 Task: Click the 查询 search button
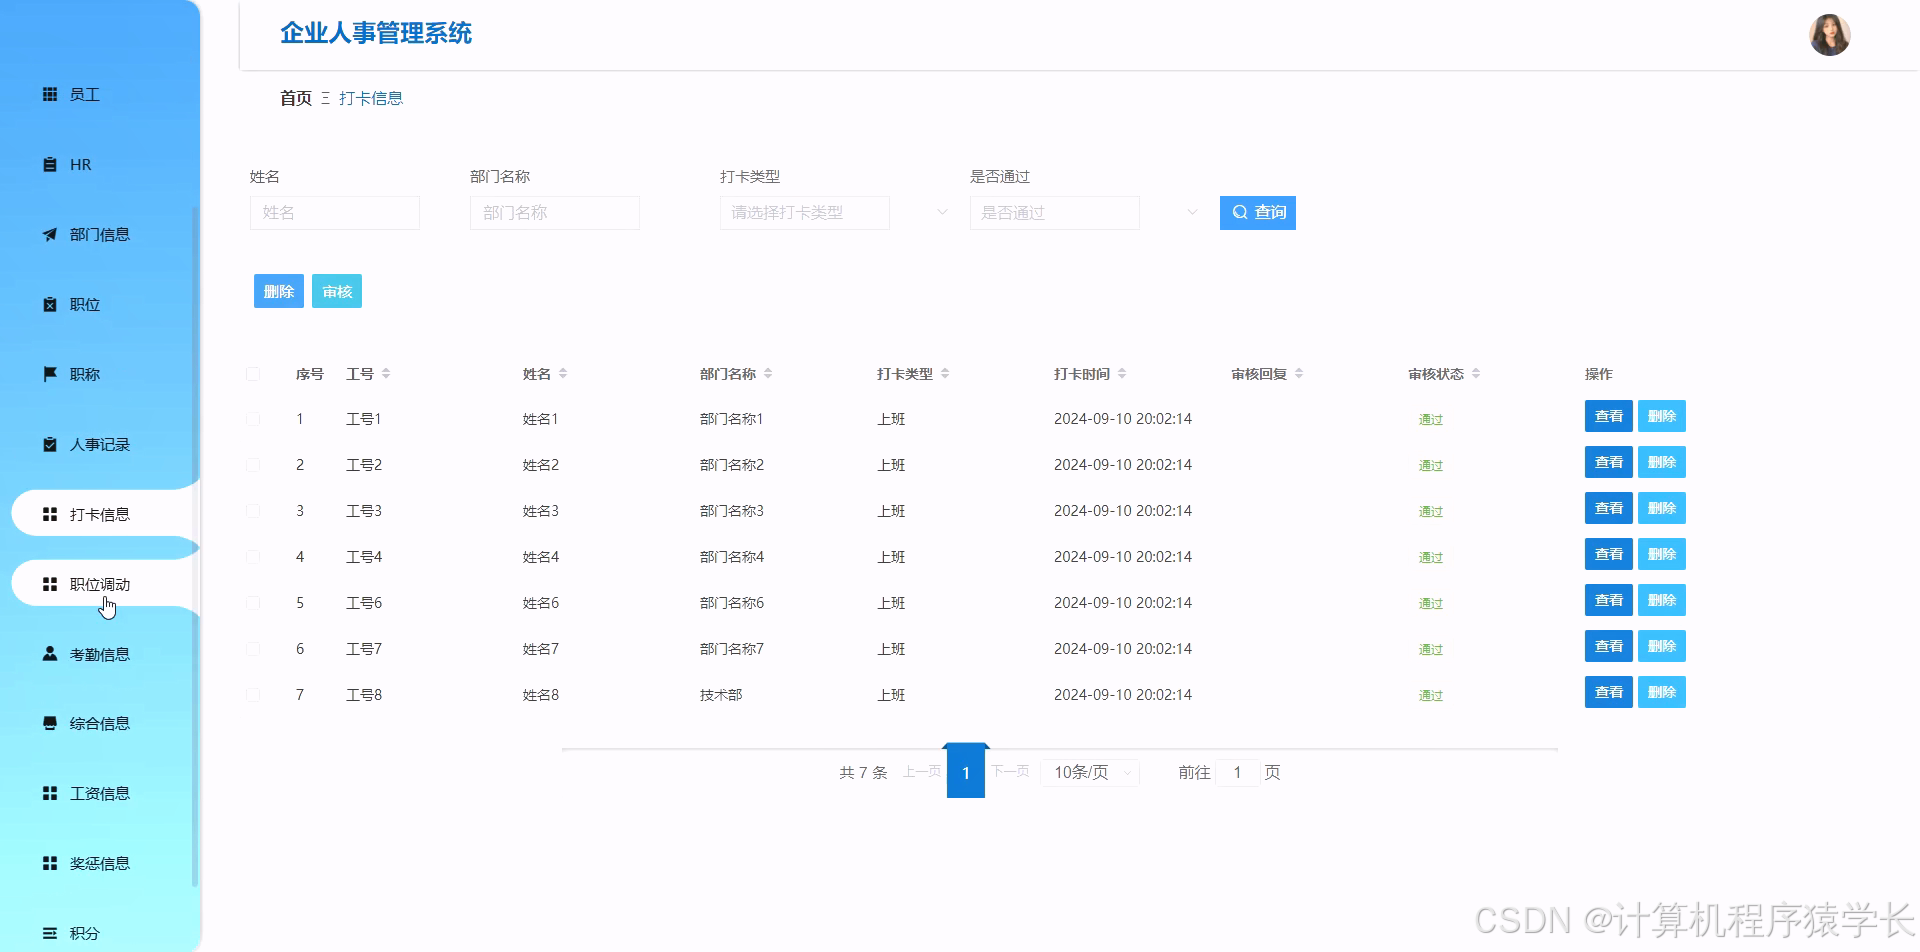coord(1257,212)
